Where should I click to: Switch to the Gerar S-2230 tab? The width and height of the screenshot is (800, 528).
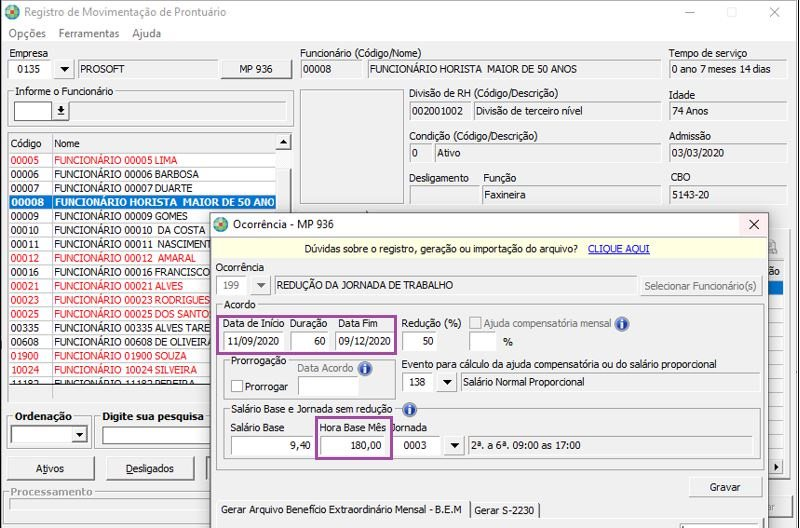point(503,510)
